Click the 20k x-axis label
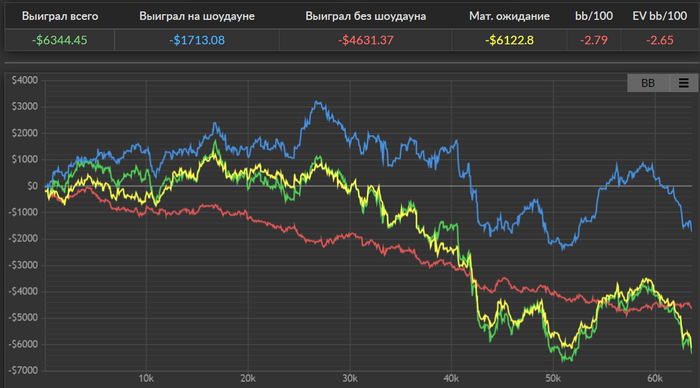Image resolution: width=700 pixels, height=388 pixels. click(x=248, y=379)
